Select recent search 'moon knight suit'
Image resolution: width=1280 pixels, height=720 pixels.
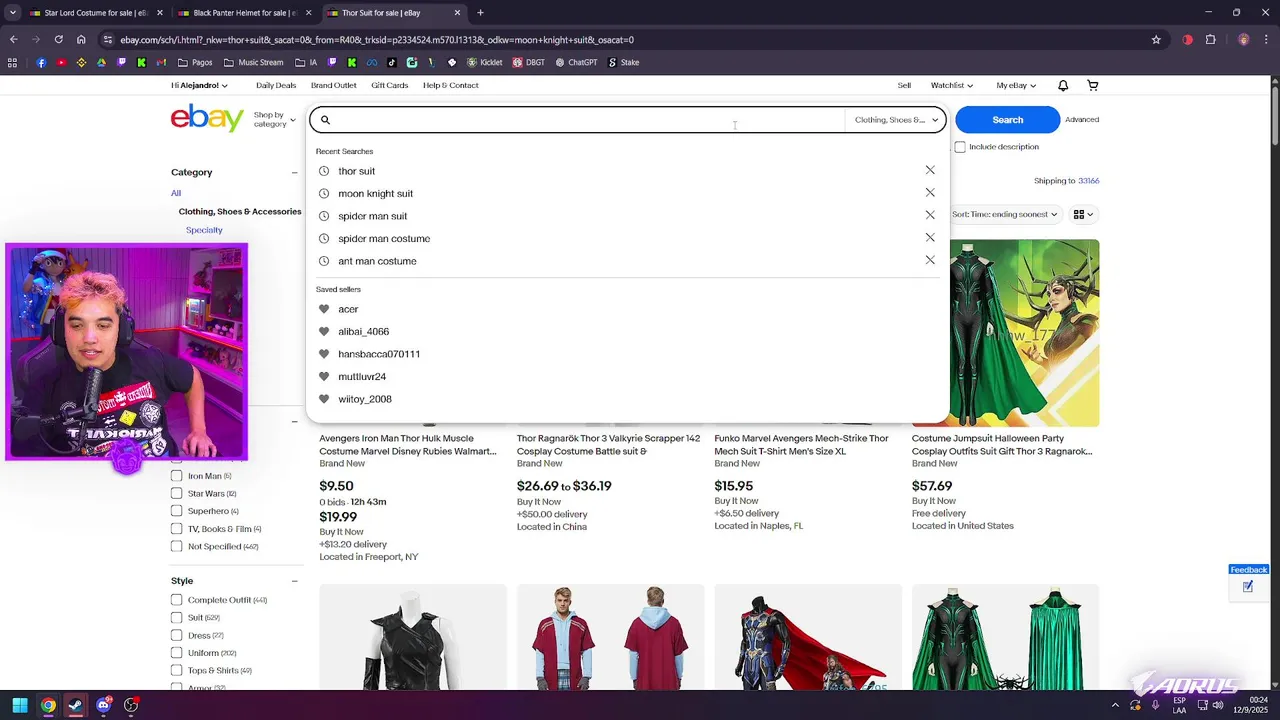tap(375, 193)
